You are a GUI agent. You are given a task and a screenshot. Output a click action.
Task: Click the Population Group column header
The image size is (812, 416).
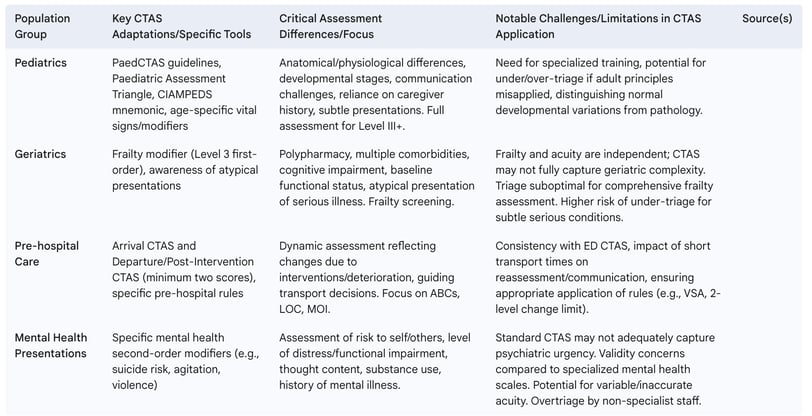(42, 26)
